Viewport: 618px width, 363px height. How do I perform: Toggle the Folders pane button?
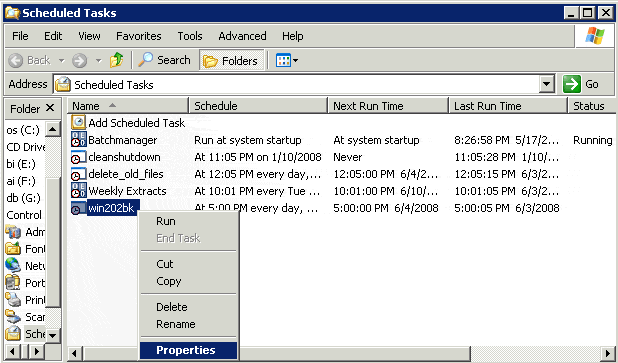coord(231,60)
